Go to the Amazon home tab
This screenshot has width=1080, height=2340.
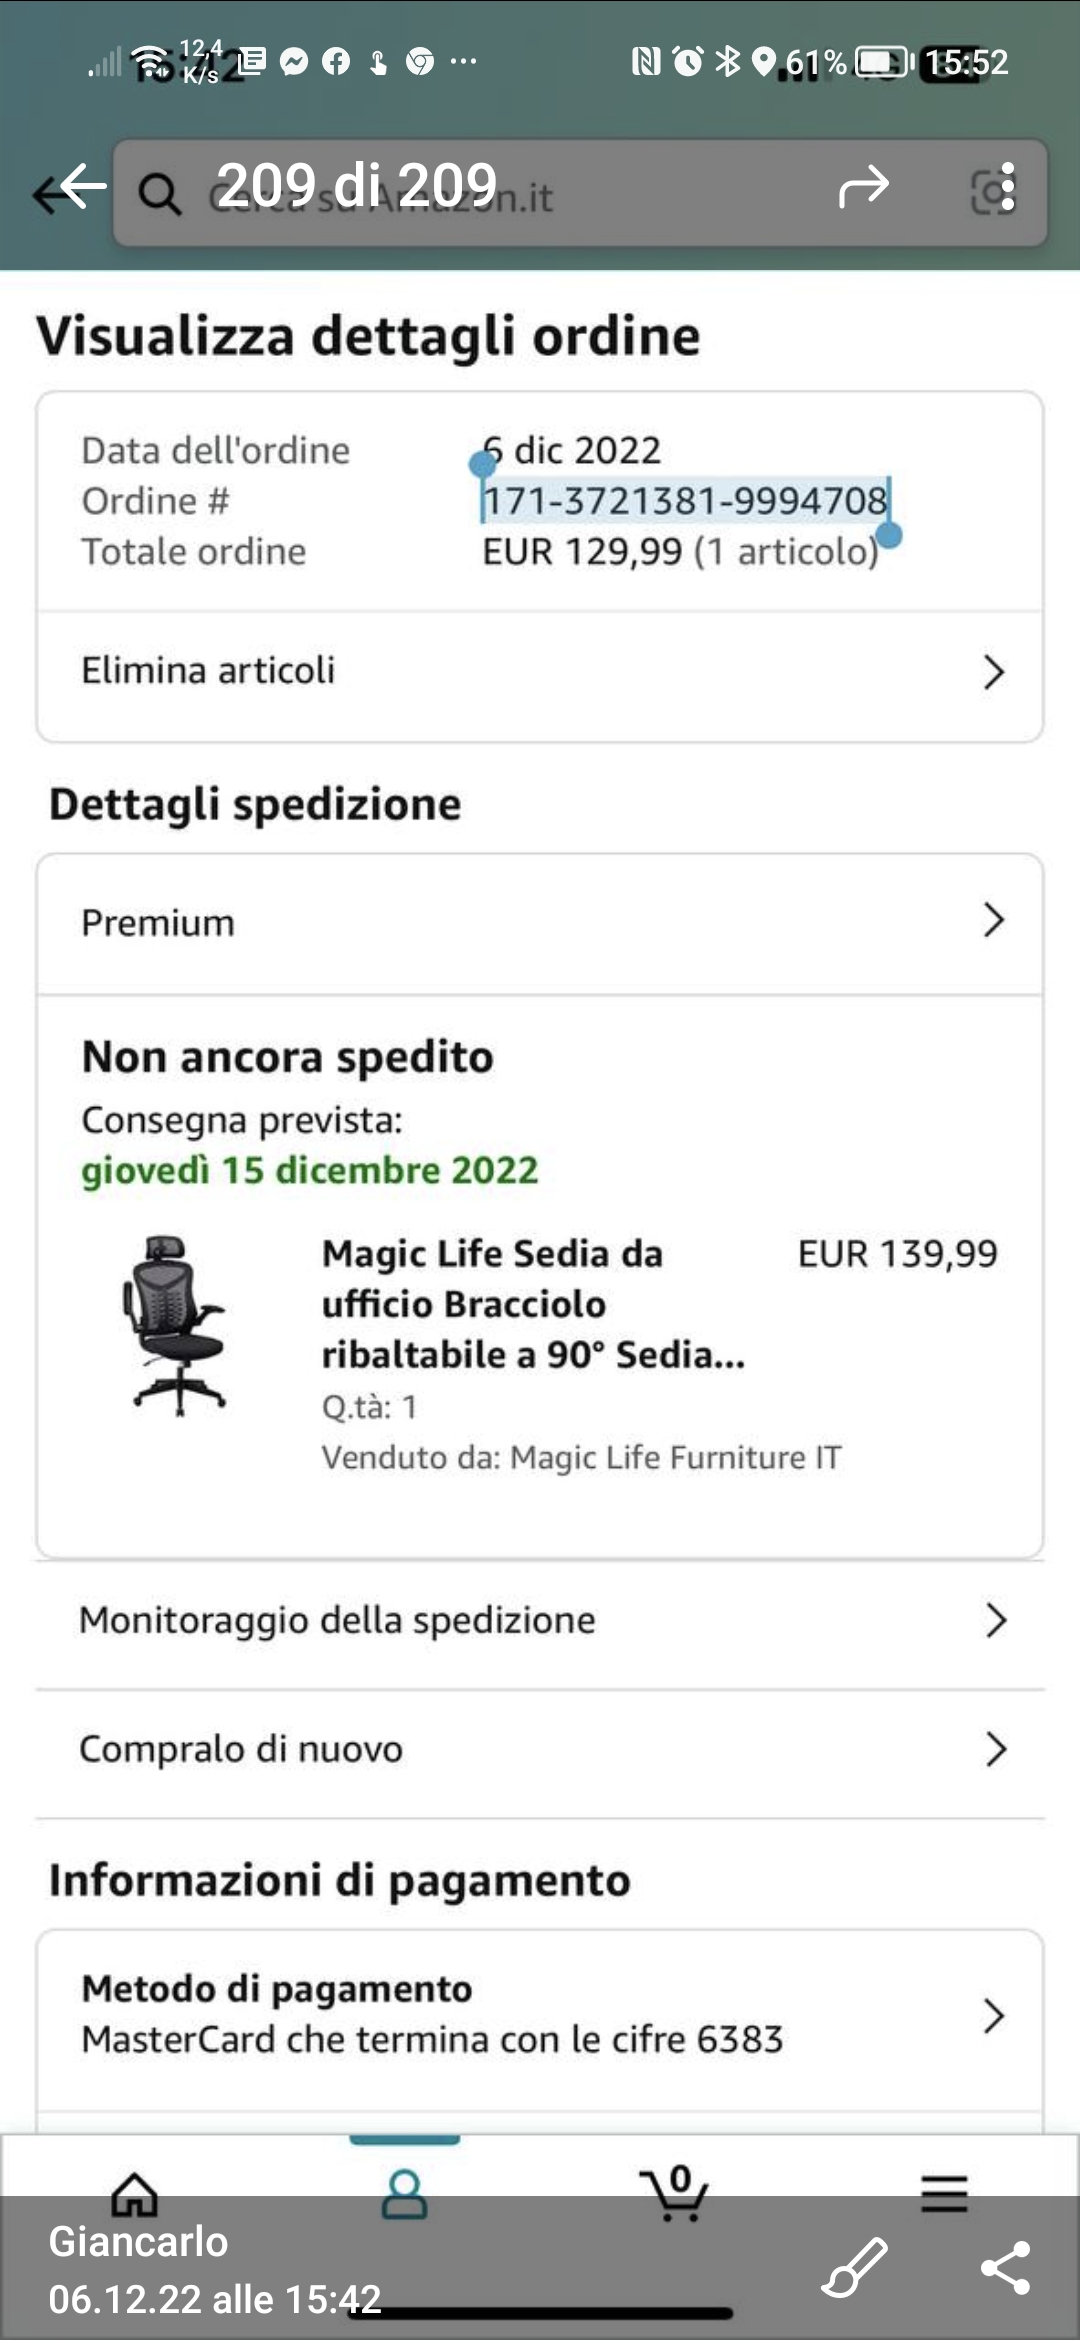[135, 2195]
